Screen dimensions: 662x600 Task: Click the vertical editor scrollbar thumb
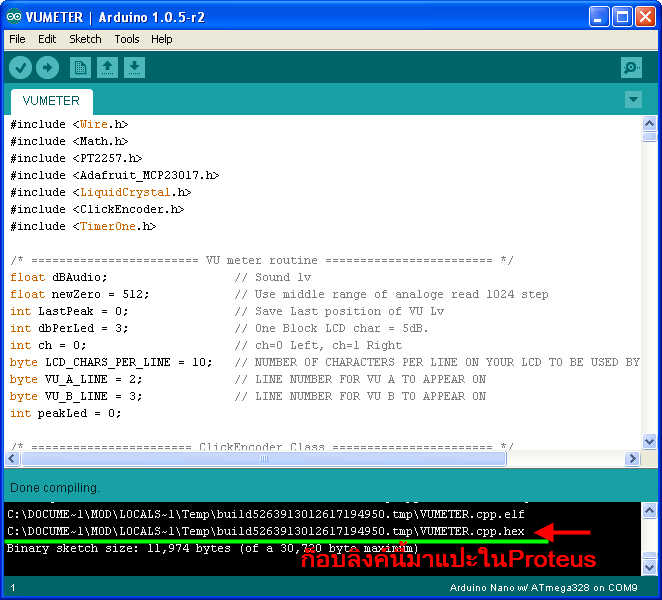(649, 137)
